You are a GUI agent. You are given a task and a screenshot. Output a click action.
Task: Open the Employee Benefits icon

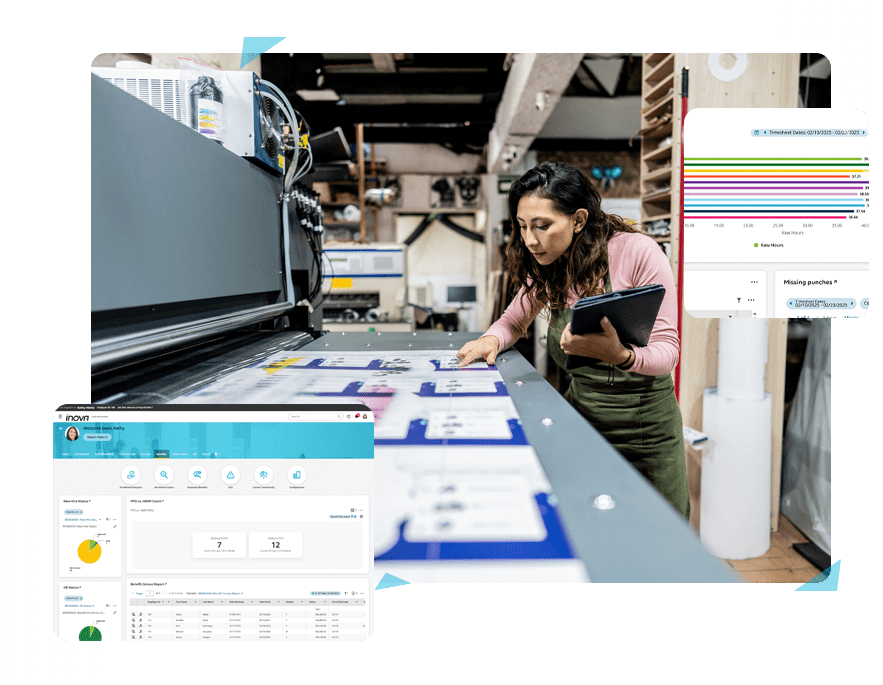[x=197, y=475]
